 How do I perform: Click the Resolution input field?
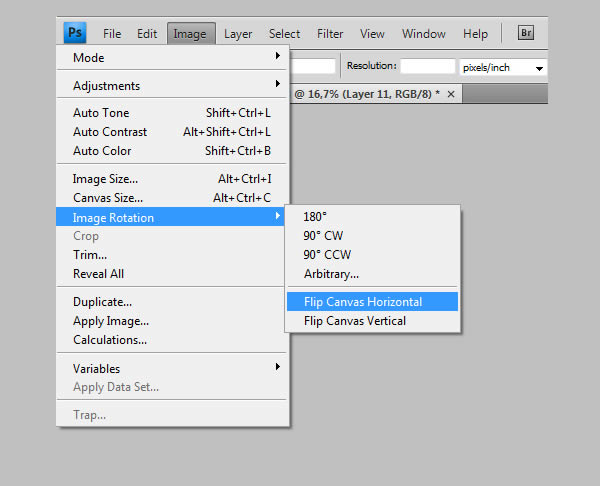[x=427, y=66]
